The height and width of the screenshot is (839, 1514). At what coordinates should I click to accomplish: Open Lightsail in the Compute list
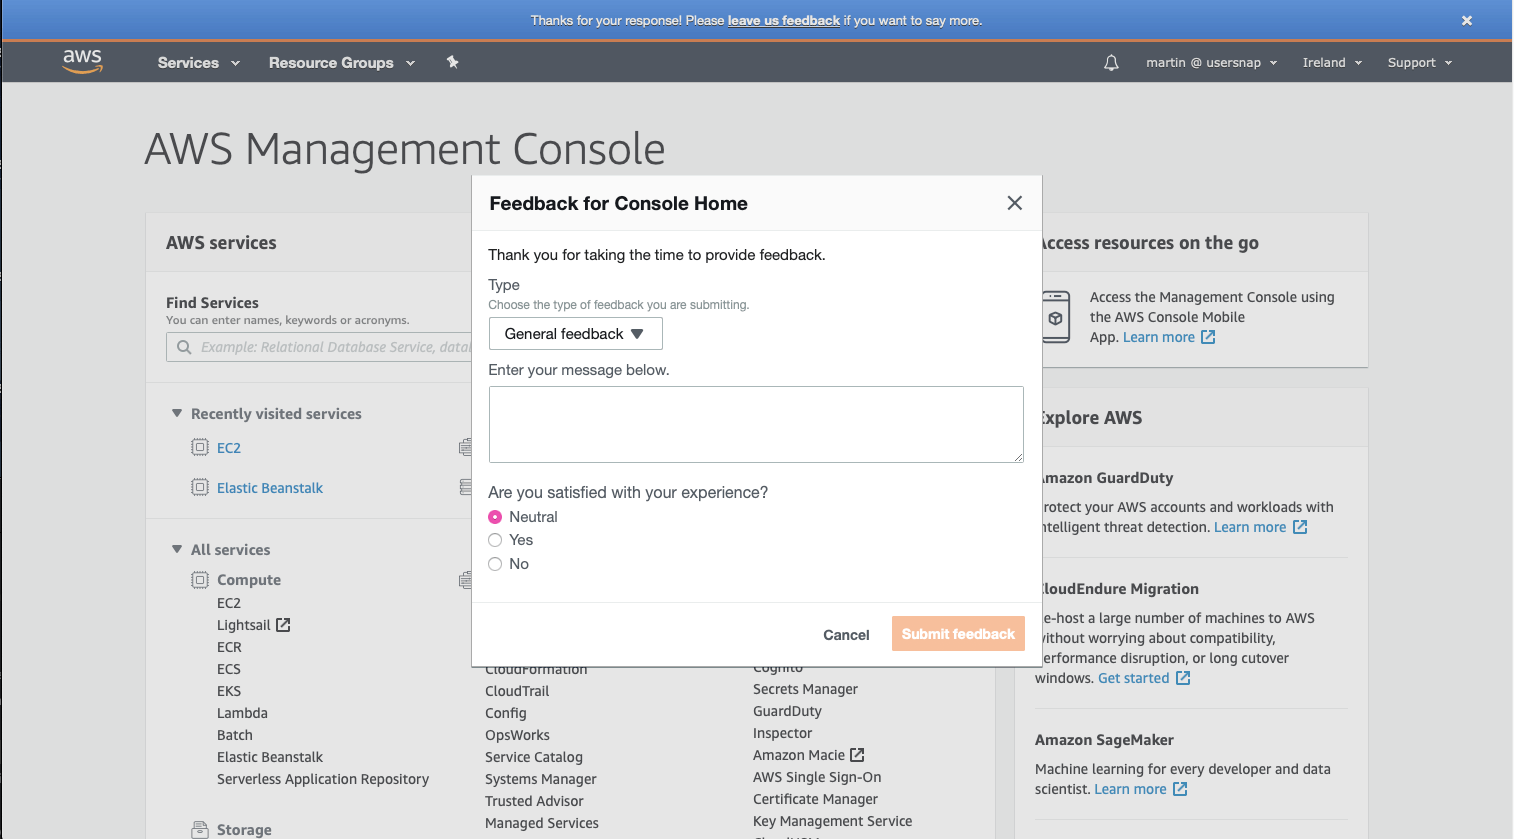[x=244, y=625]
